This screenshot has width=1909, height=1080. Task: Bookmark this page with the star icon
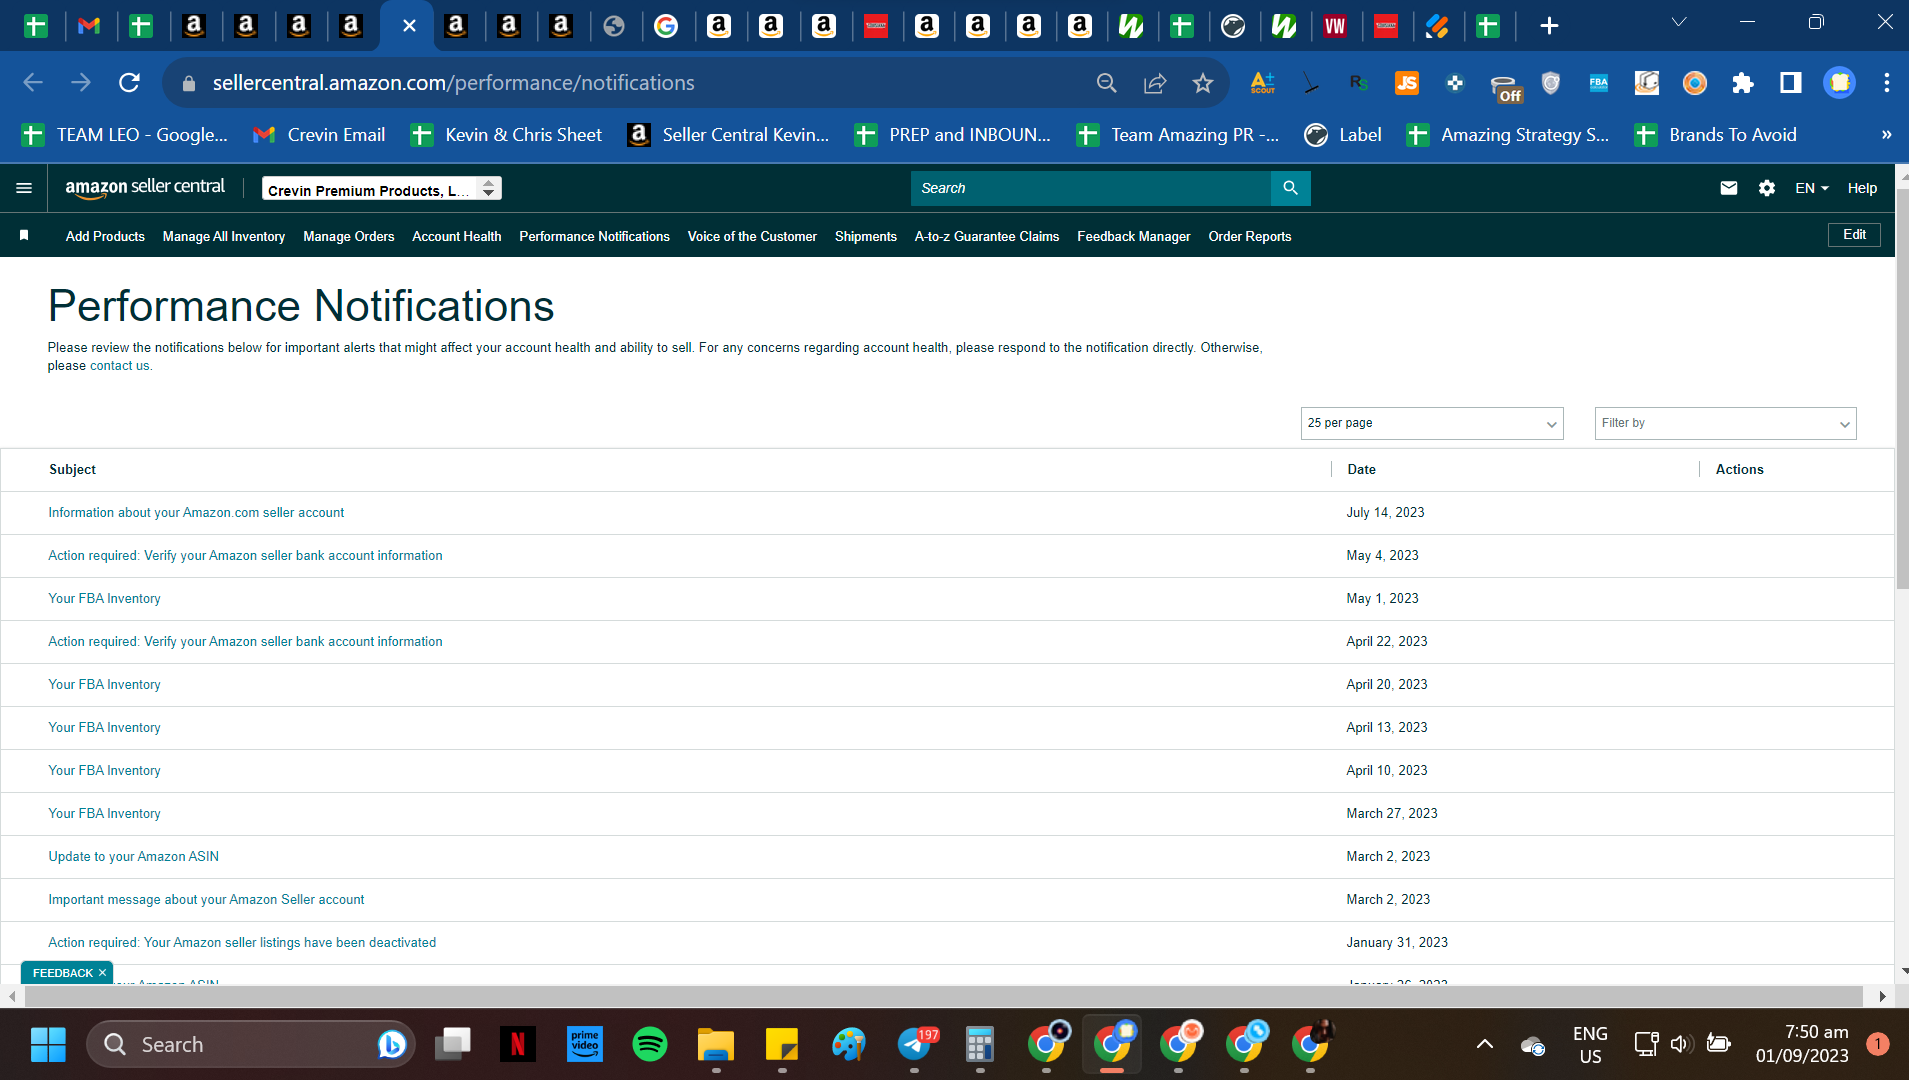point(1202,83)
